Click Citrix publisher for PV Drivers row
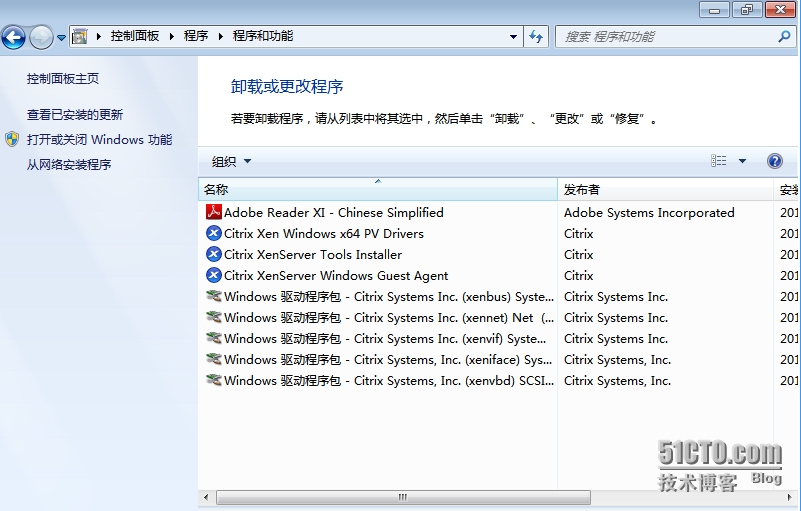Image resolution: width=801 pixels, height=511 pixels. [578, 234]
